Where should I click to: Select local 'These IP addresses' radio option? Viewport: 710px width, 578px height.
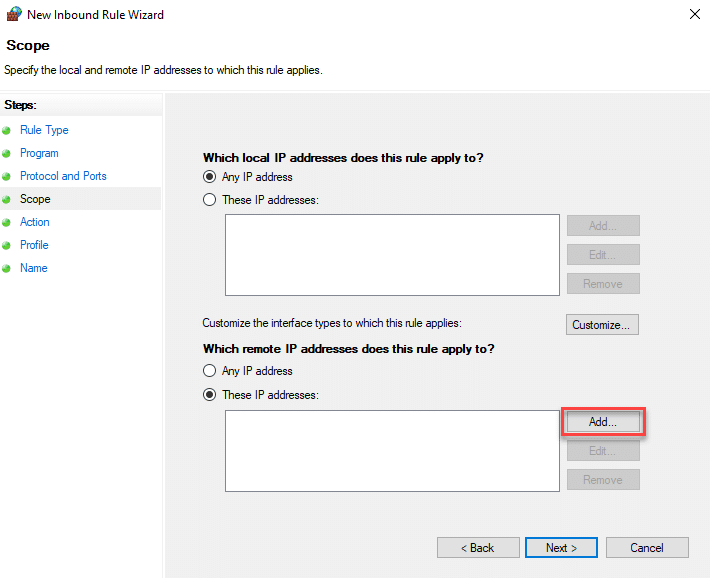tap(210, 200)
